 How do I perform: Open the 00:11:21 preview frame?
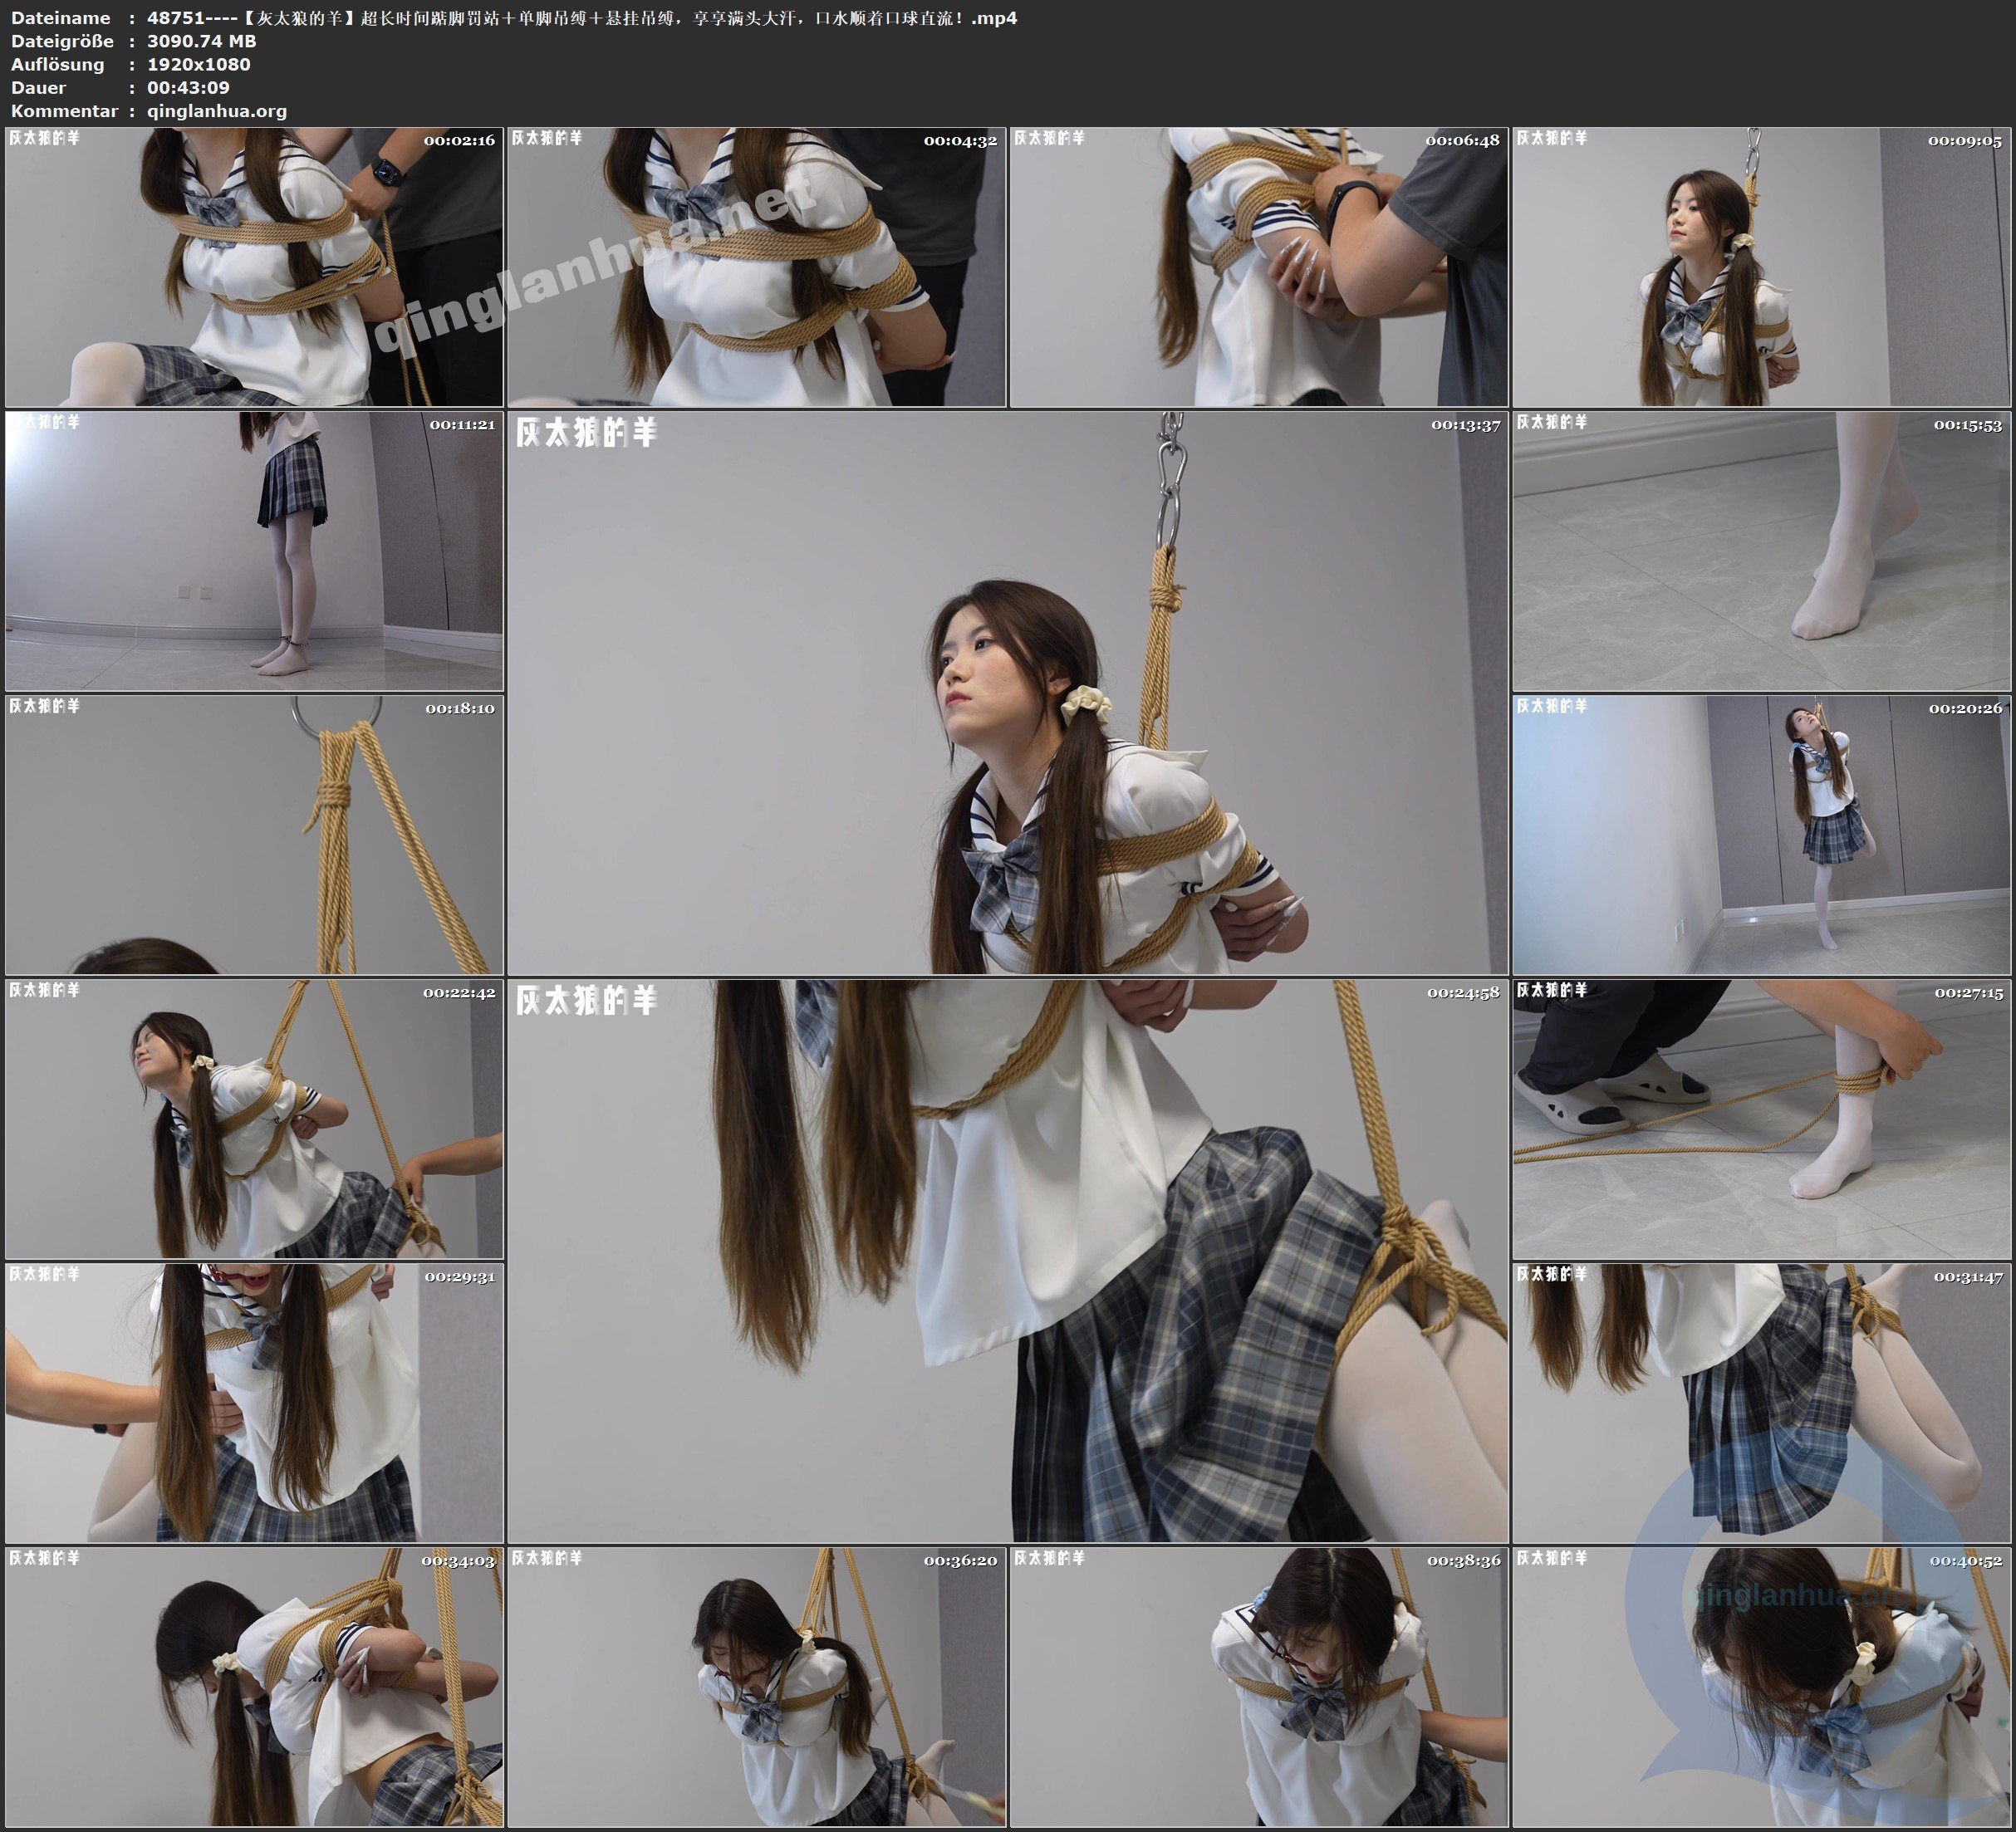pyautogui.click(x=254, y=551)
